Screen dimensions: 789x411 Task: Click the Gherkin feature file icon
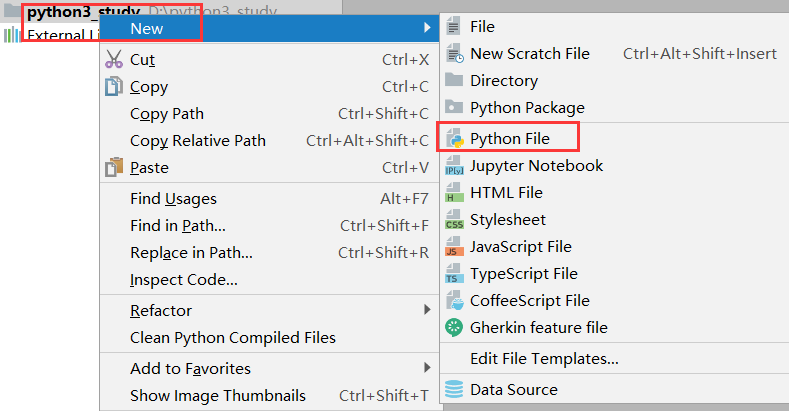pos(455,327)
